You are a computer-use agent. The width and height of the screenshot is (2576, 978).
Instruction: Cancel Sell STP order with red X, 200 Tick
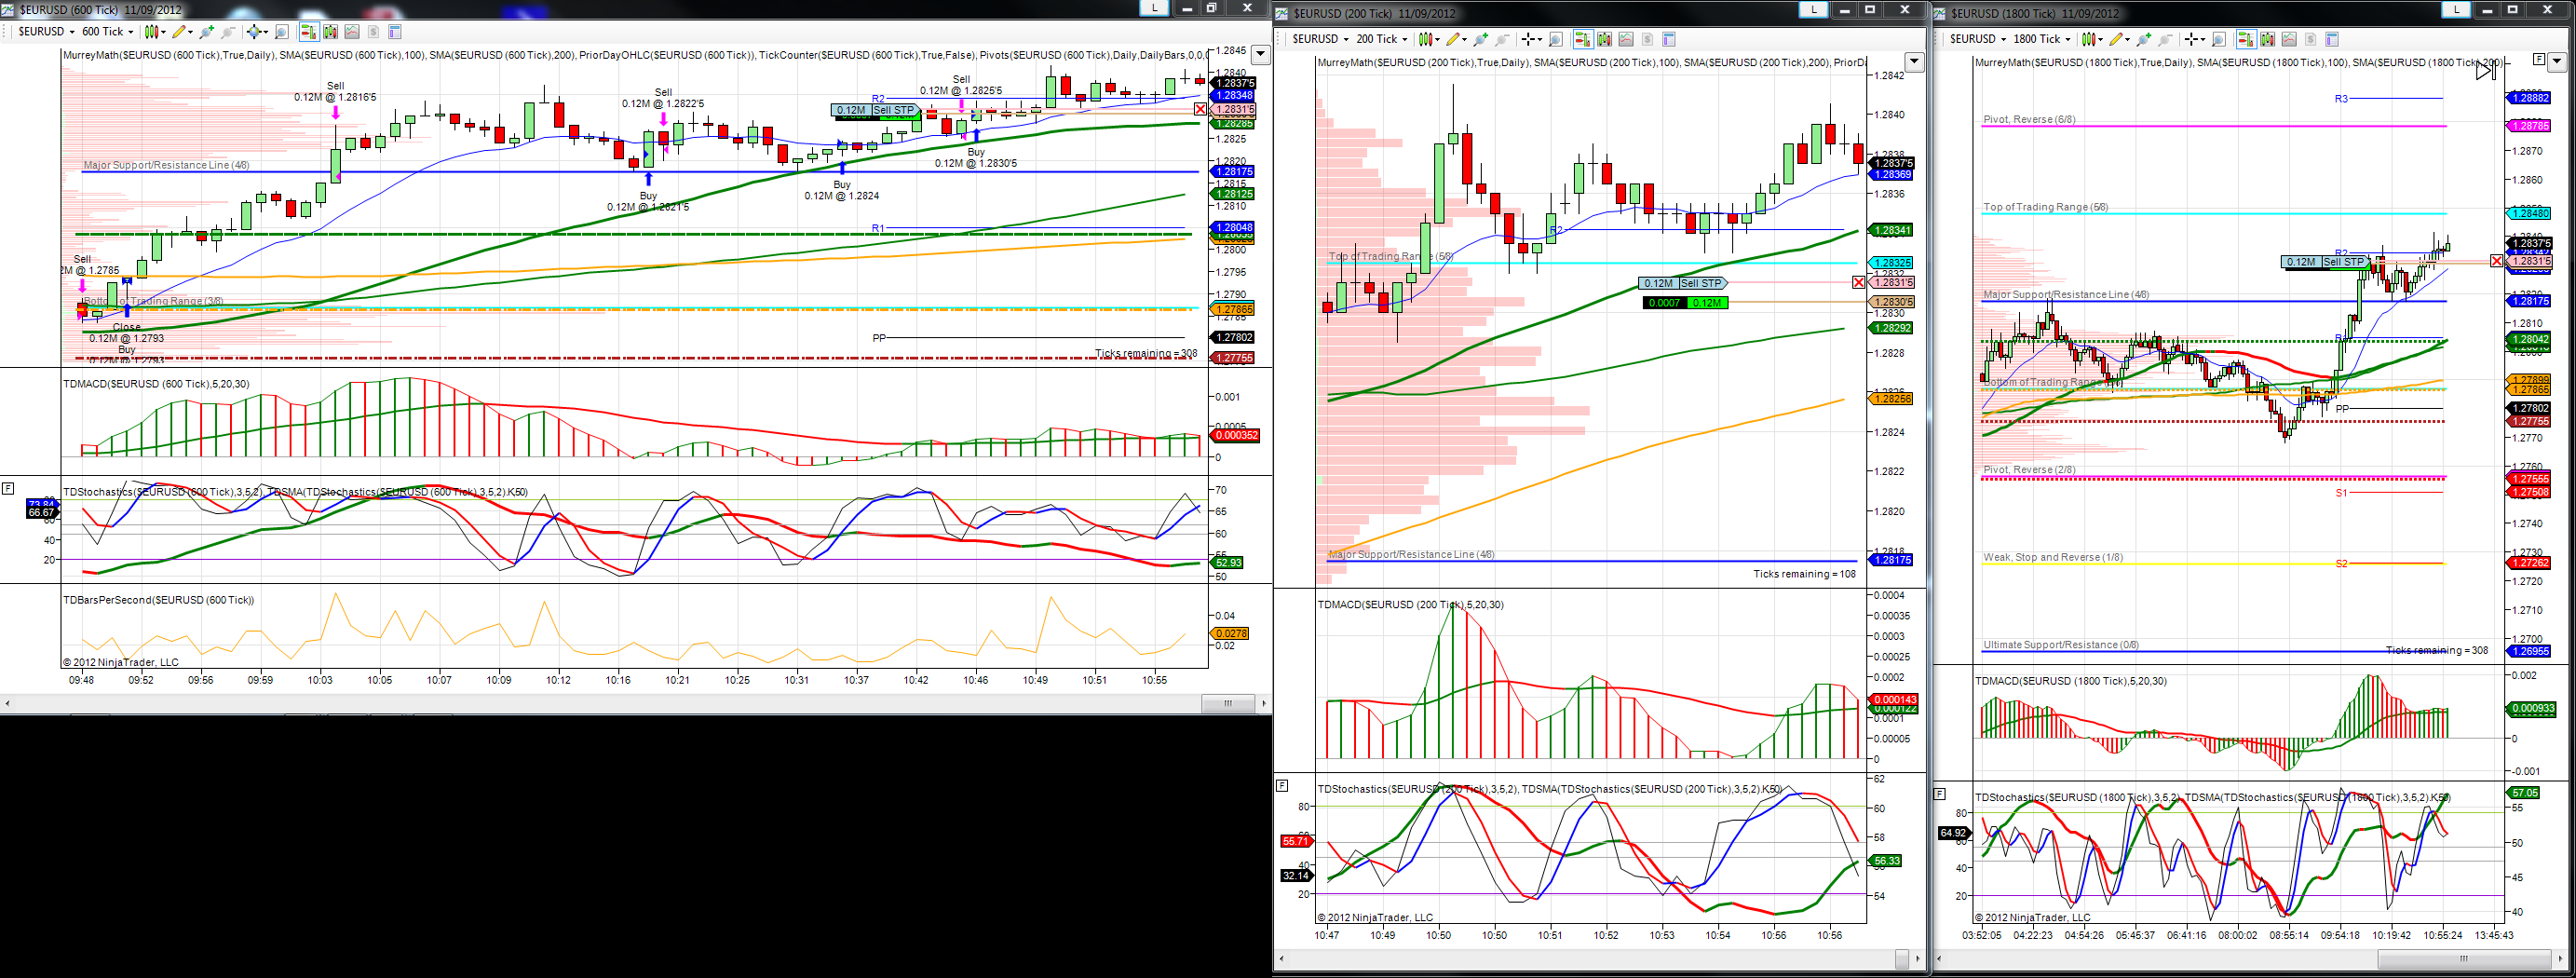pyautogui.click(x=1859, y=284)
